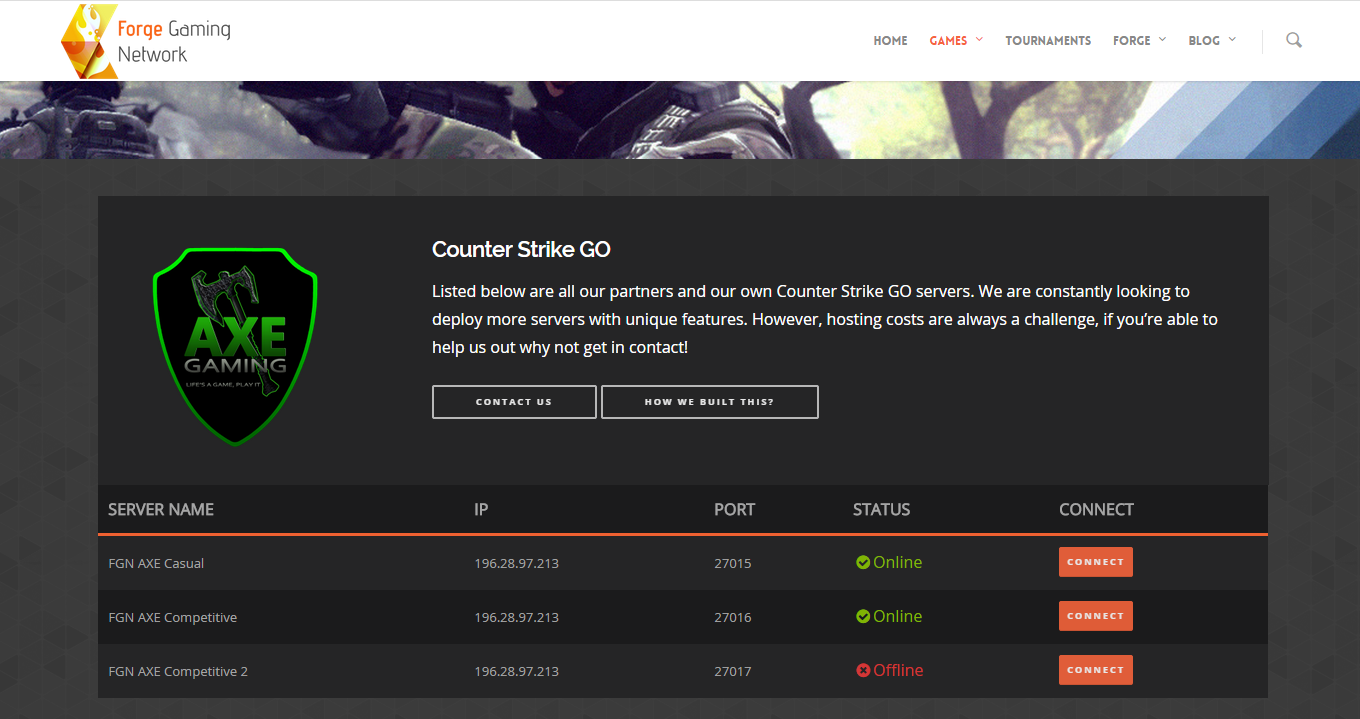This screenshot has width=1360, height=719.
Task: Click the Offline status text
Action: point(898,671)
